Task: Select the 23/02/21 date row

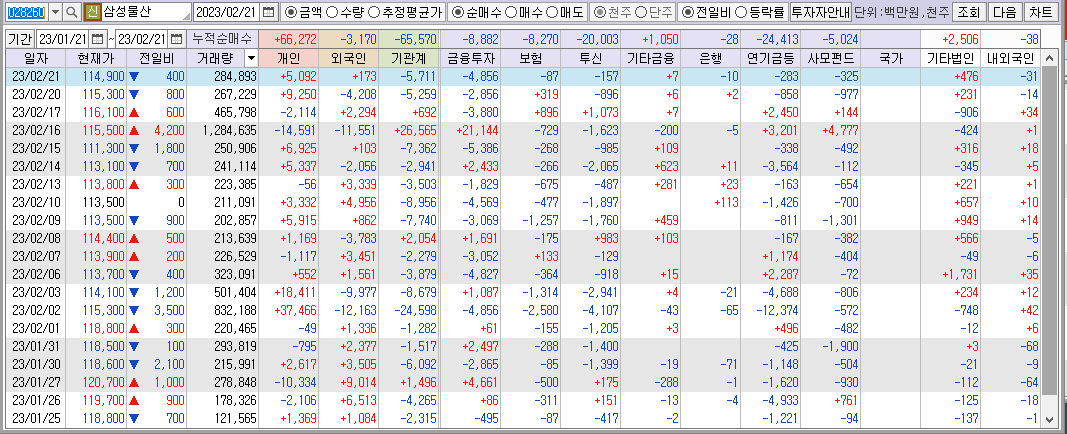Action: click(524, 76)
